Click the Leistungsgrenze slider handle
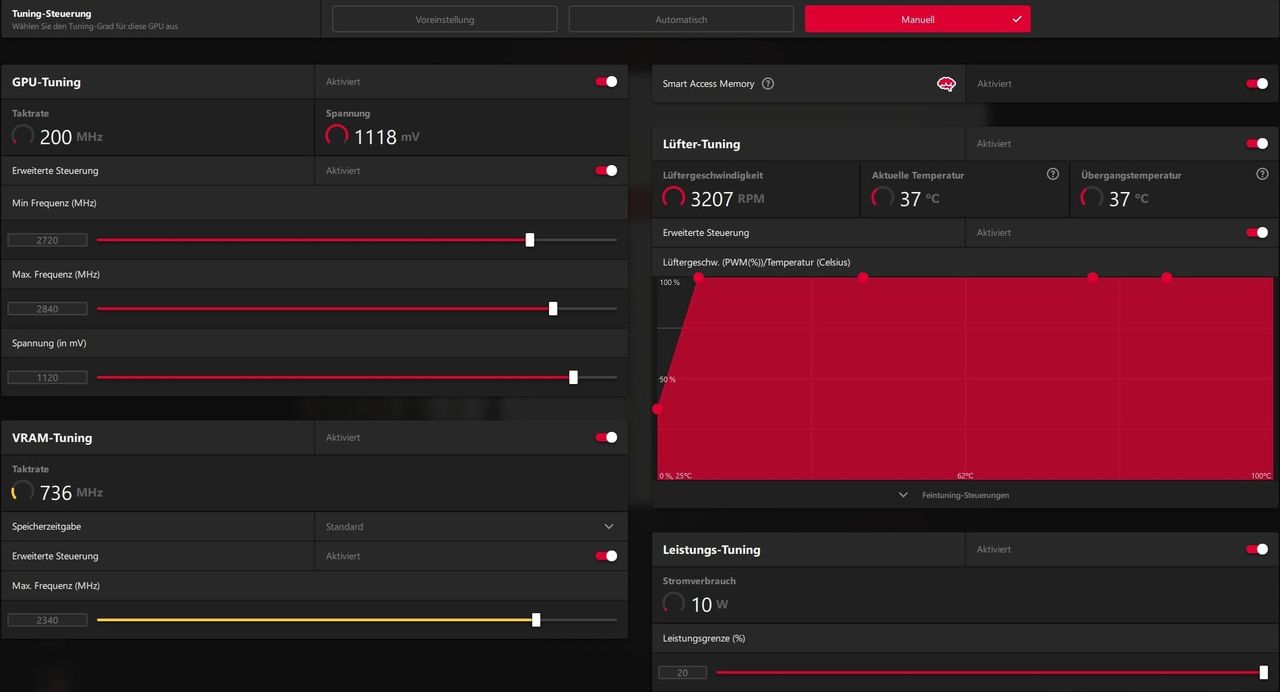The height and width of the screenshot is (692, 1280). pos(1264,672)
